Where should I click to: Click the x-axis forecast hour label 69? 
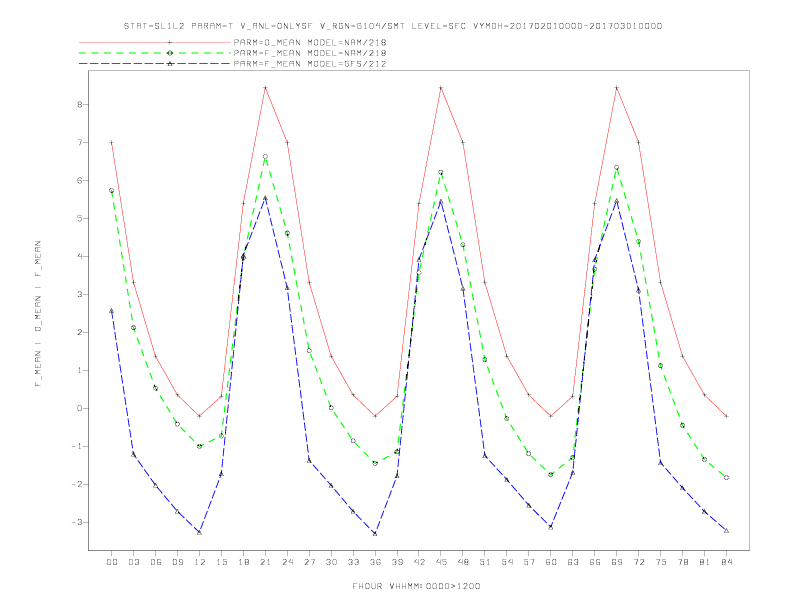(617, 562)
